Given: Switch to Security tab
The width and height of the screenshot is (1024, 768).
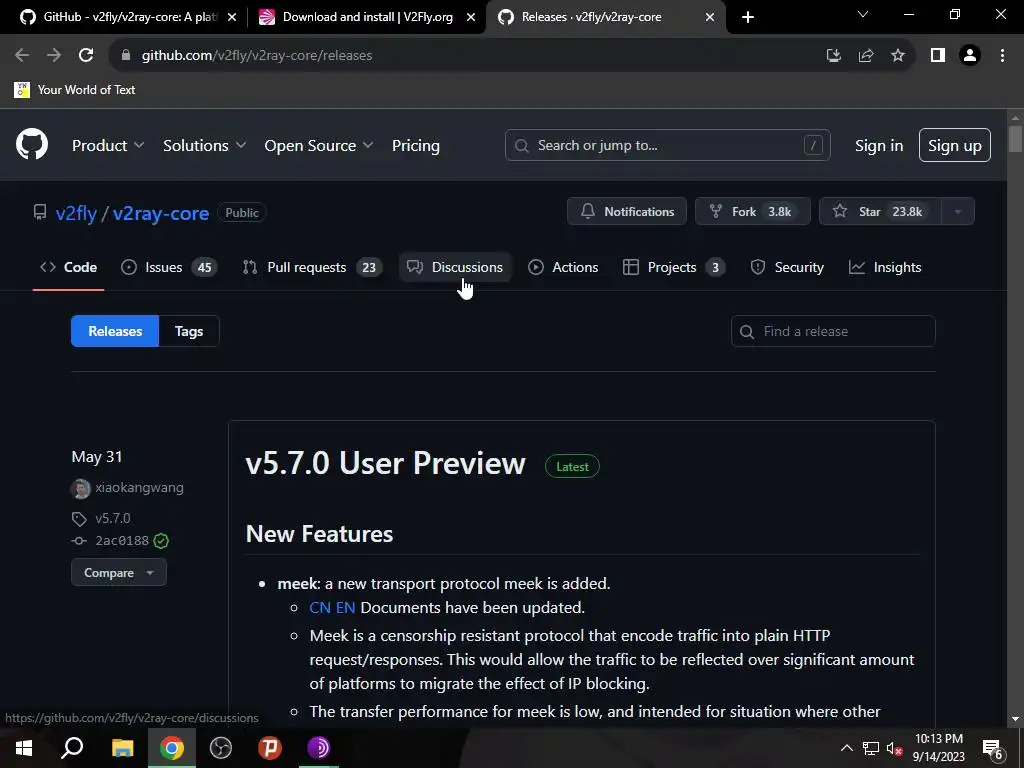Looking at the screenshot, I should pos(787,267).
